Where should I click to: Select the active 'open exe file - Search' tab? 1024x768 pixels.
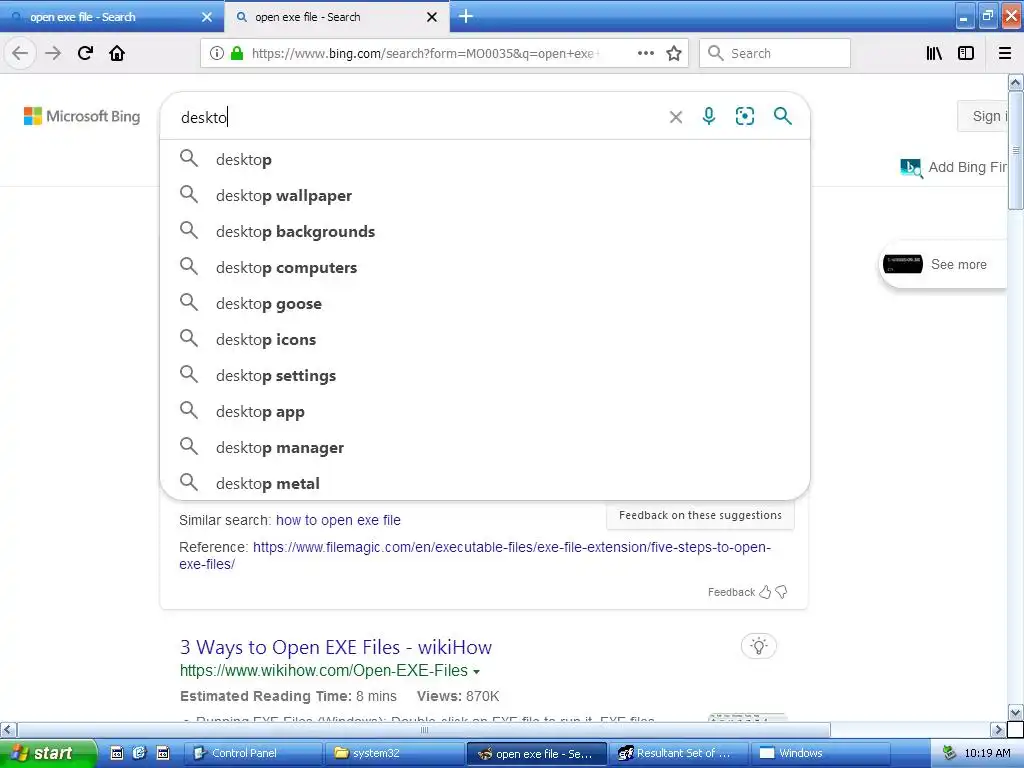tap(336, 17)
